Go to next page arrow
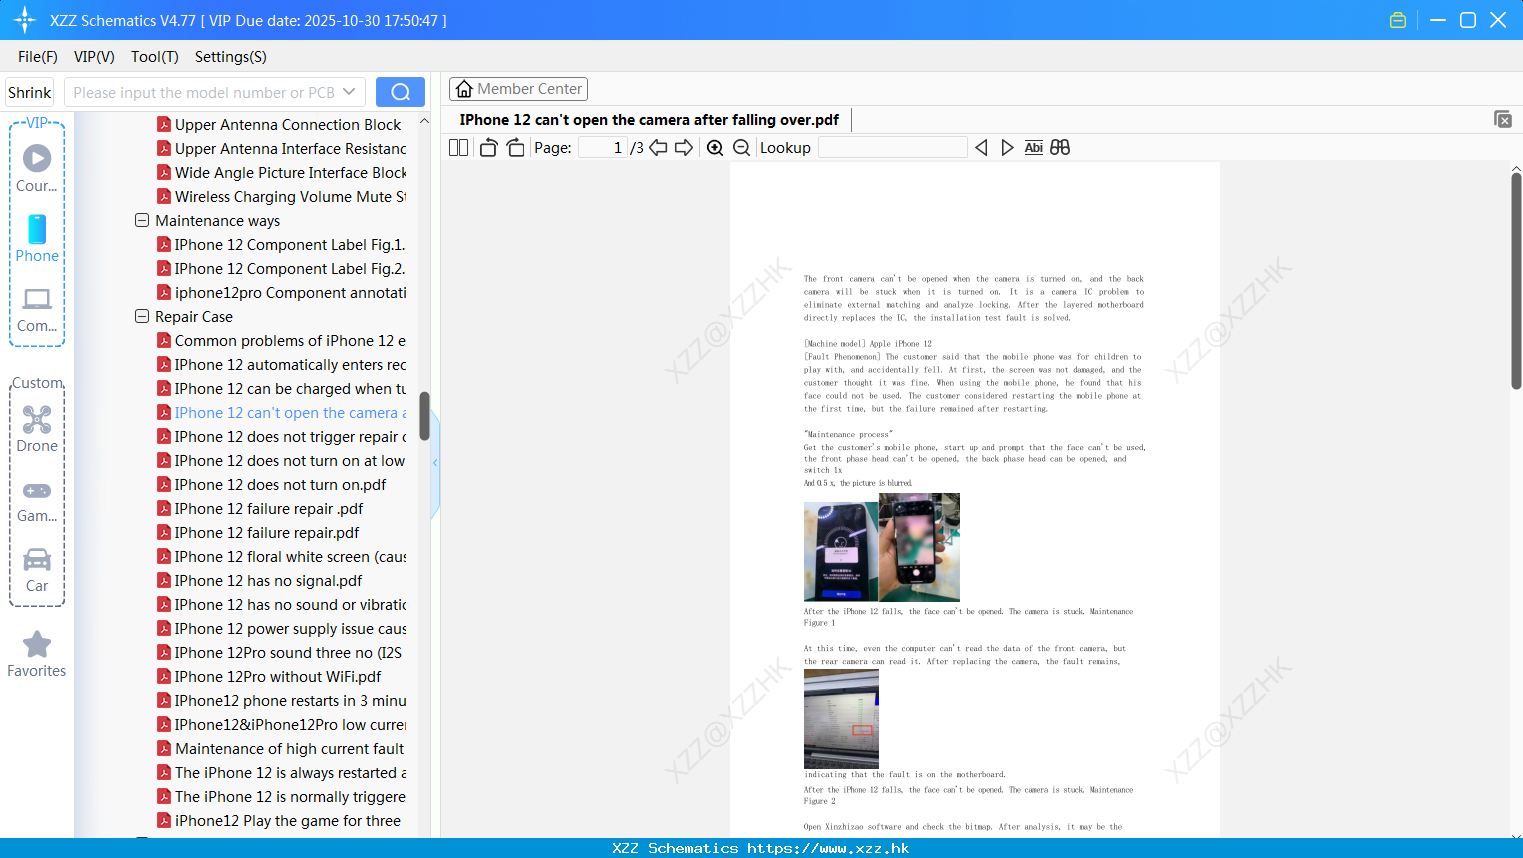The height and width of the screenshot is (858, 1523). pos(684,147)
